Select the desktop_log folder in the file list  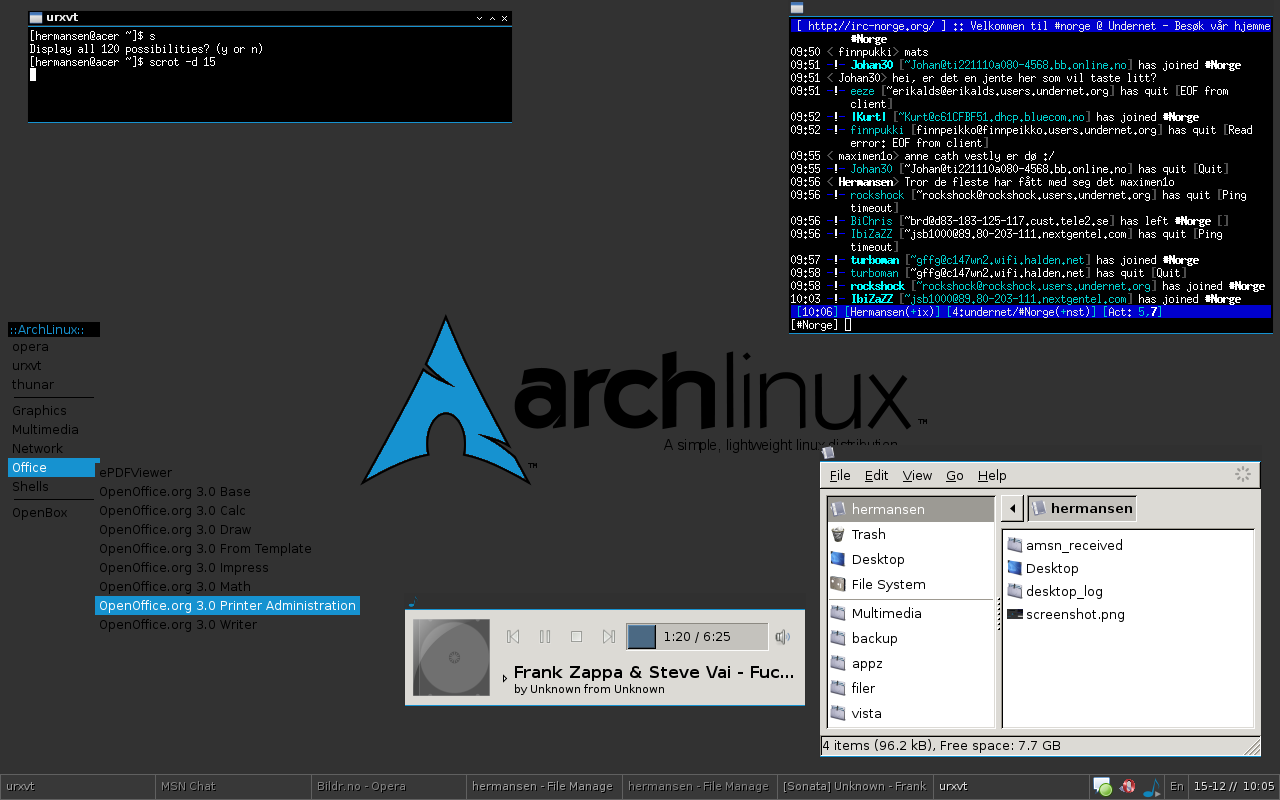(x=1055, y=591)
